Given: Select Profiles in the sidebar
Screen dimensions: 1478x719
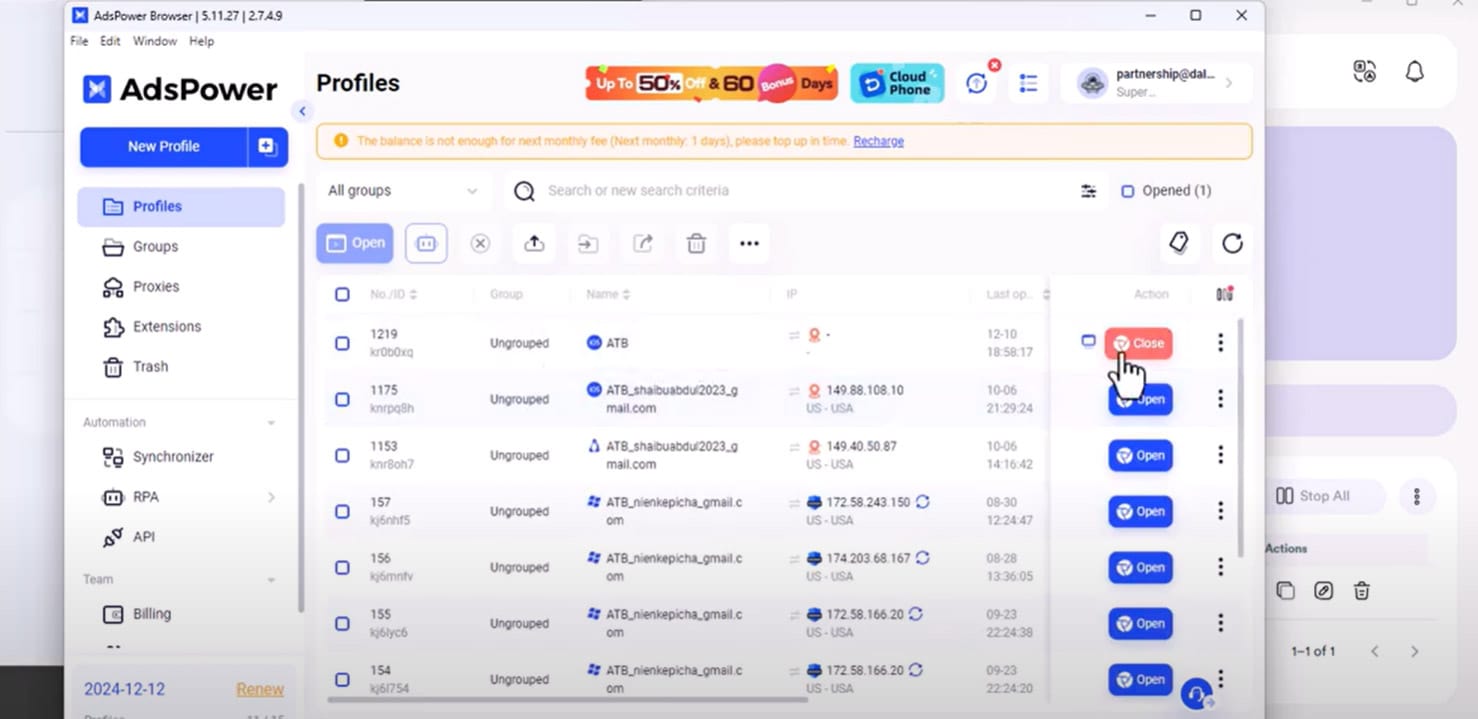Looking at the screenshot, I should pyautogui.click(x=181, y=206).
